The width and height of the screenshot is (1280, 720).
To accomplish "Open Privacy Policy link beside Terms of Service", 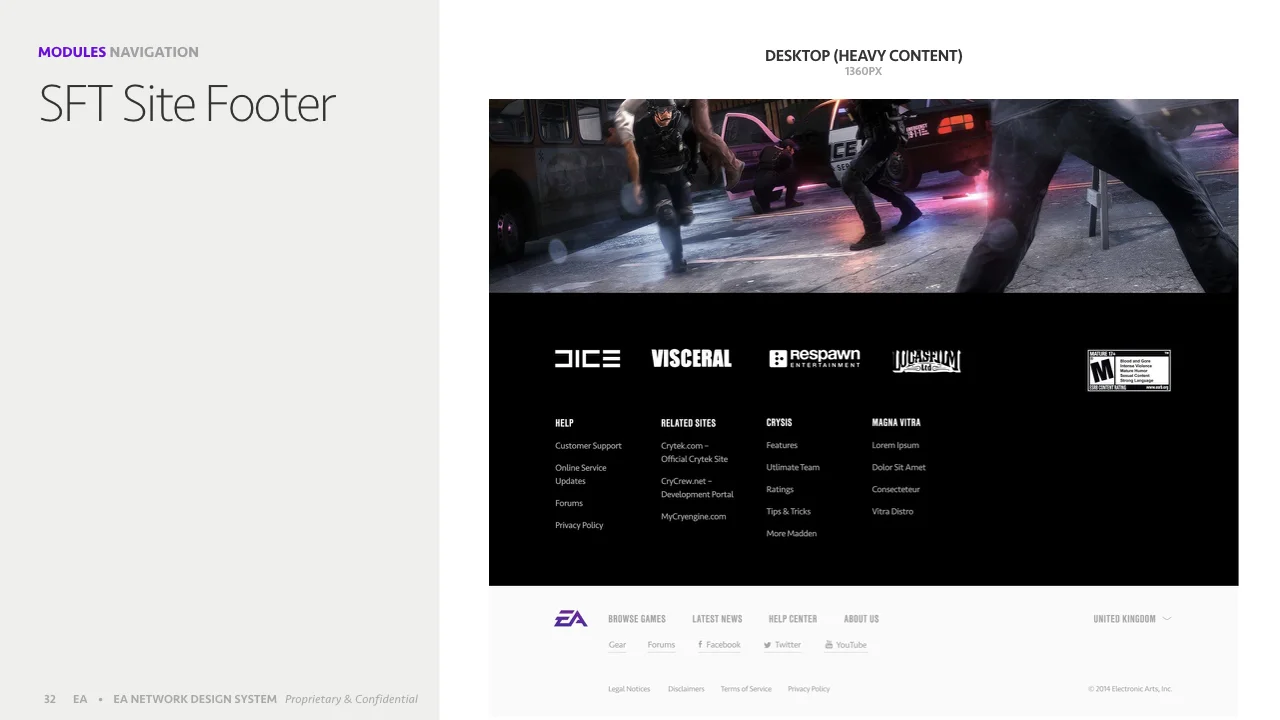I will [809, 689].
